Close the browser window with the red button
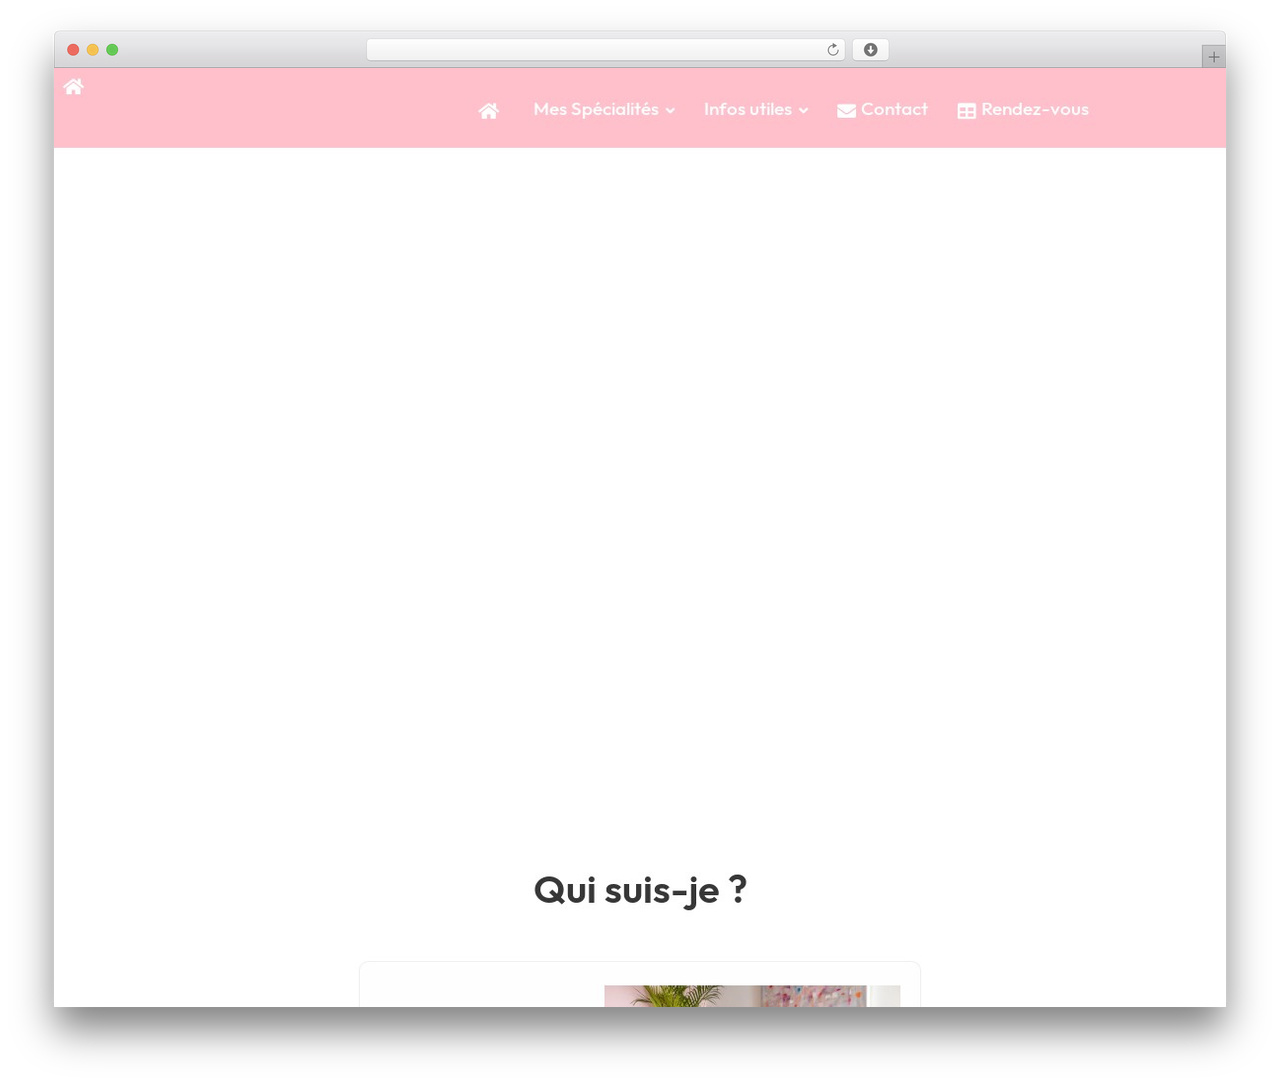 (73, 50)
